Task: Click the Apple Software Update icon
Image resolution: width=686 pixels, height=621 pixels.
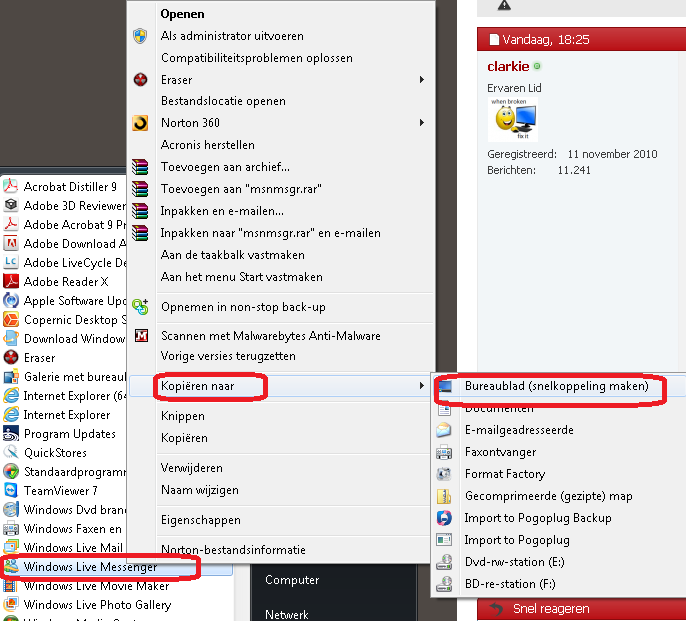Action: coord(10,301)
